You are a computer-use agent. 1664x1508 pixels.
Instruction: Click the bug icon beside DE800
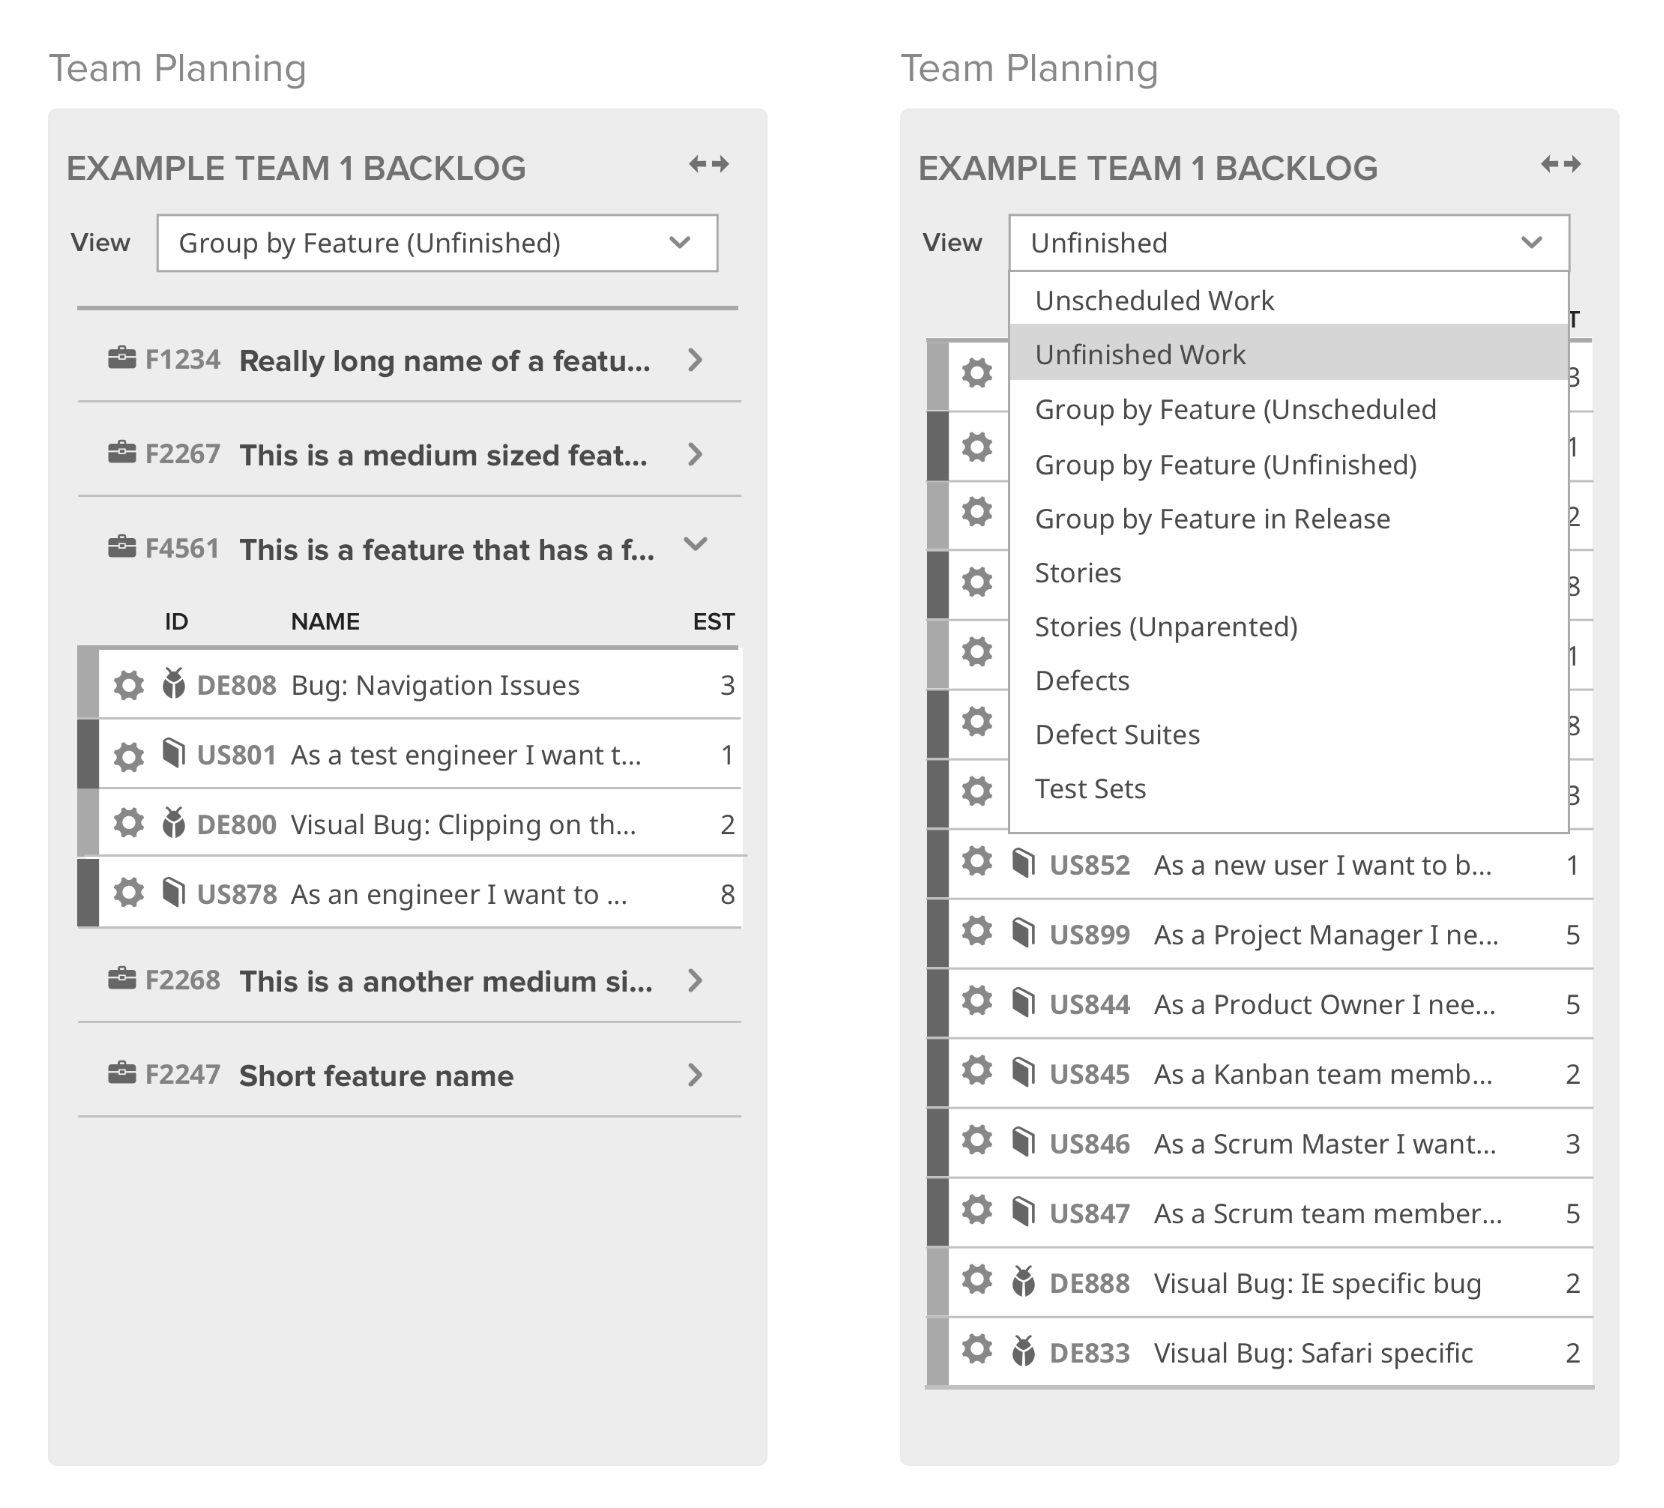pos(174,823)
